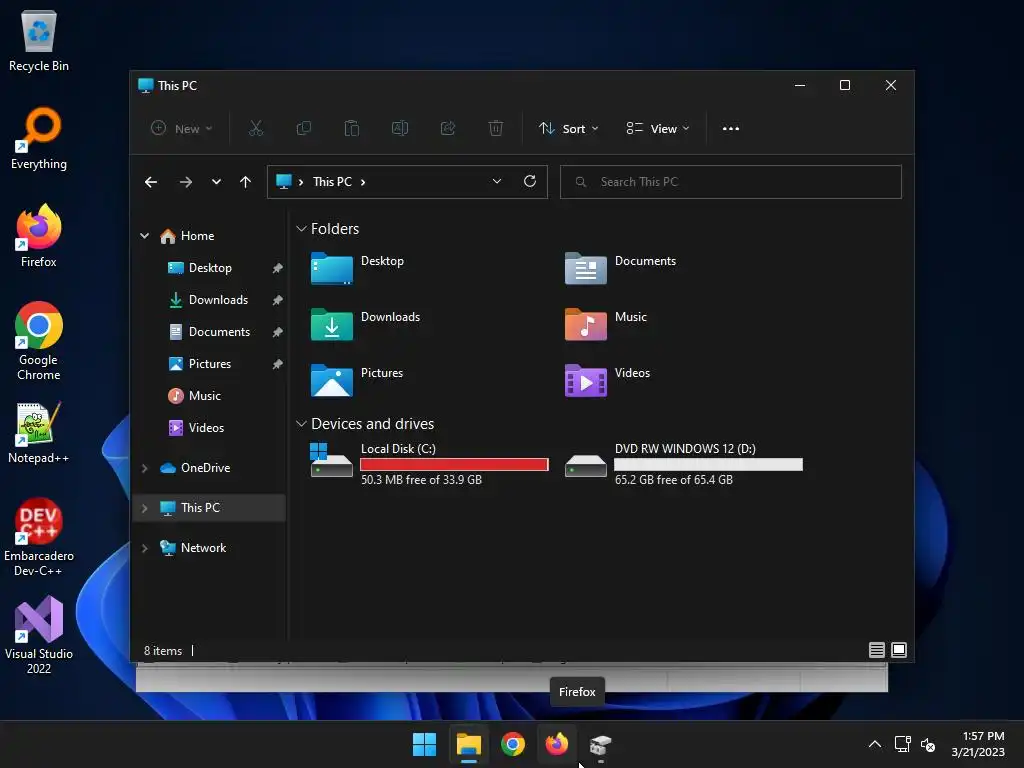Select the Embarcadero Dev-C++ desktop shortcut
Image resolution: width=1024 pixels, height=768 pixels.
point(39,537)
